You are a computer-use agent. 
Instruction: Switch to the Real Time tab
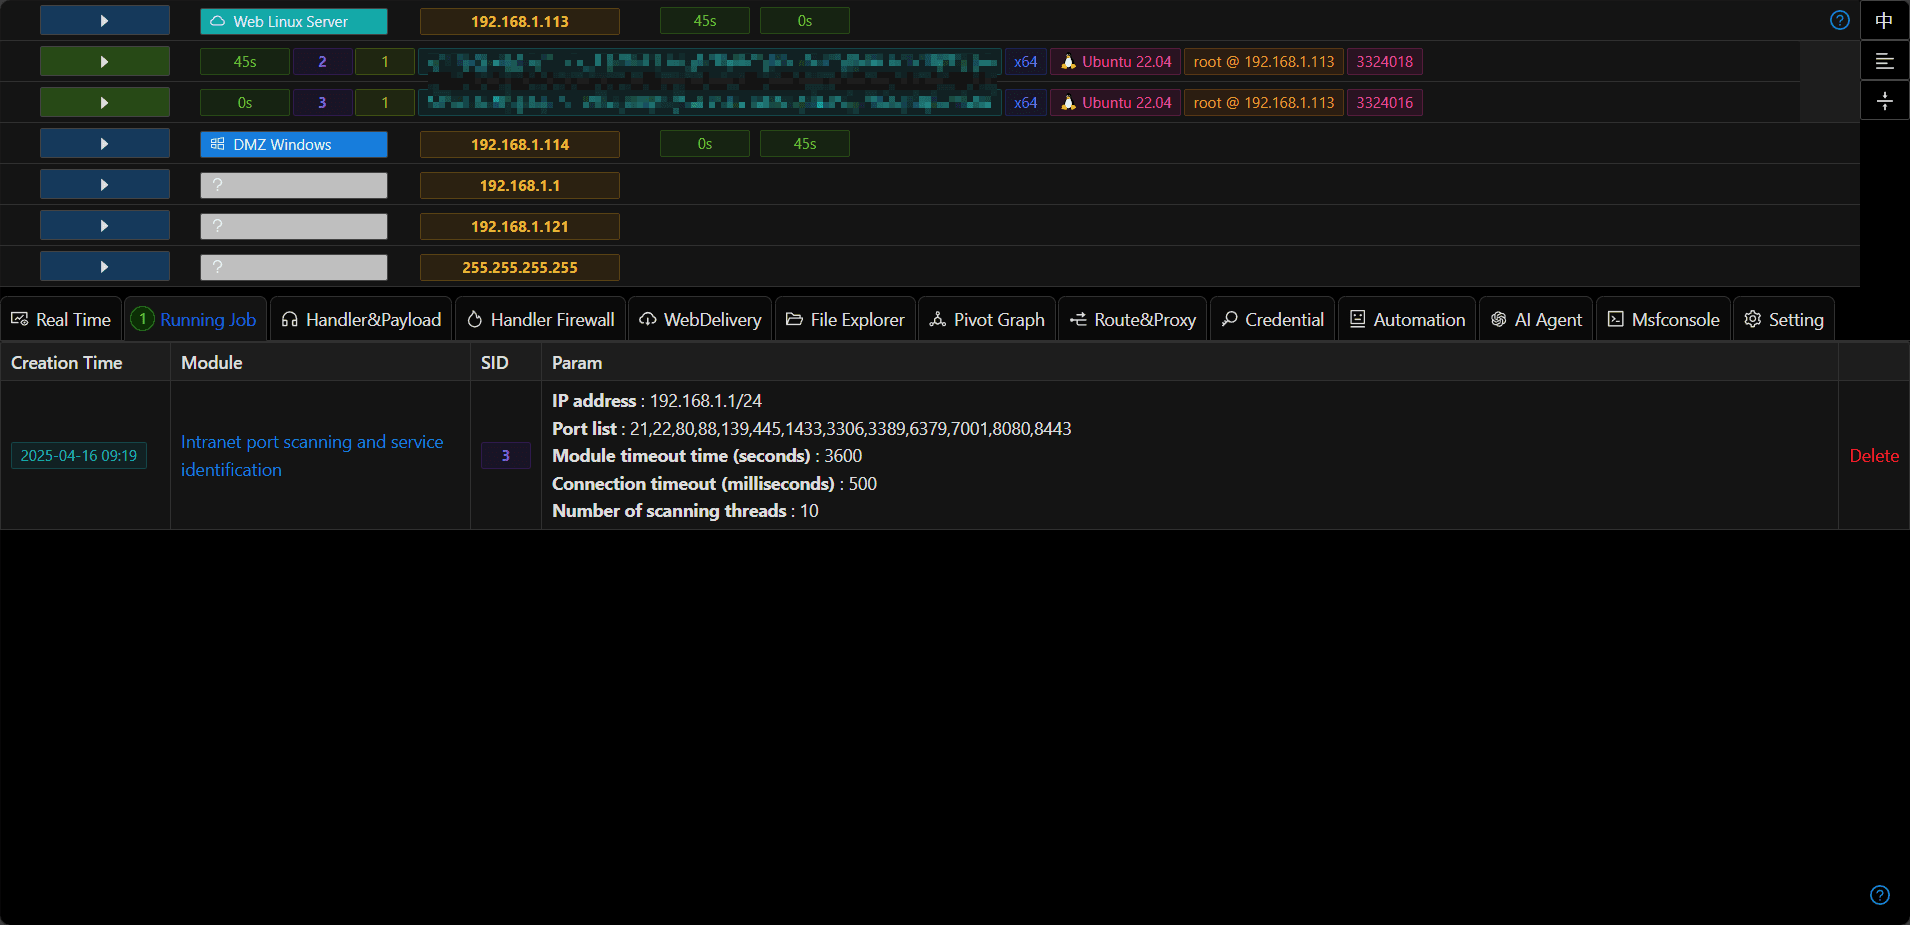(61, 319)
